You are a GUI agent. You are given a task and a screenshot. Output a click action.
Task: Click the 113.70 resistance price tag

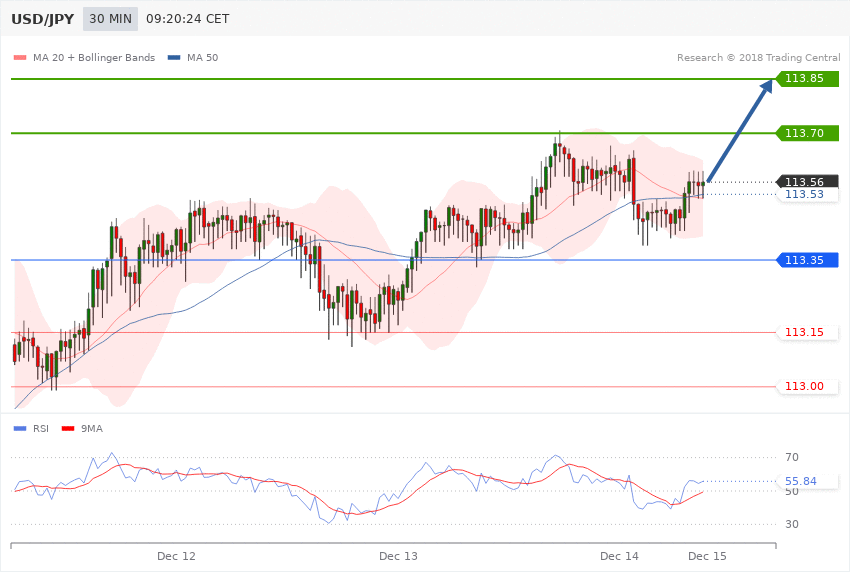click(x=807, y=133)
